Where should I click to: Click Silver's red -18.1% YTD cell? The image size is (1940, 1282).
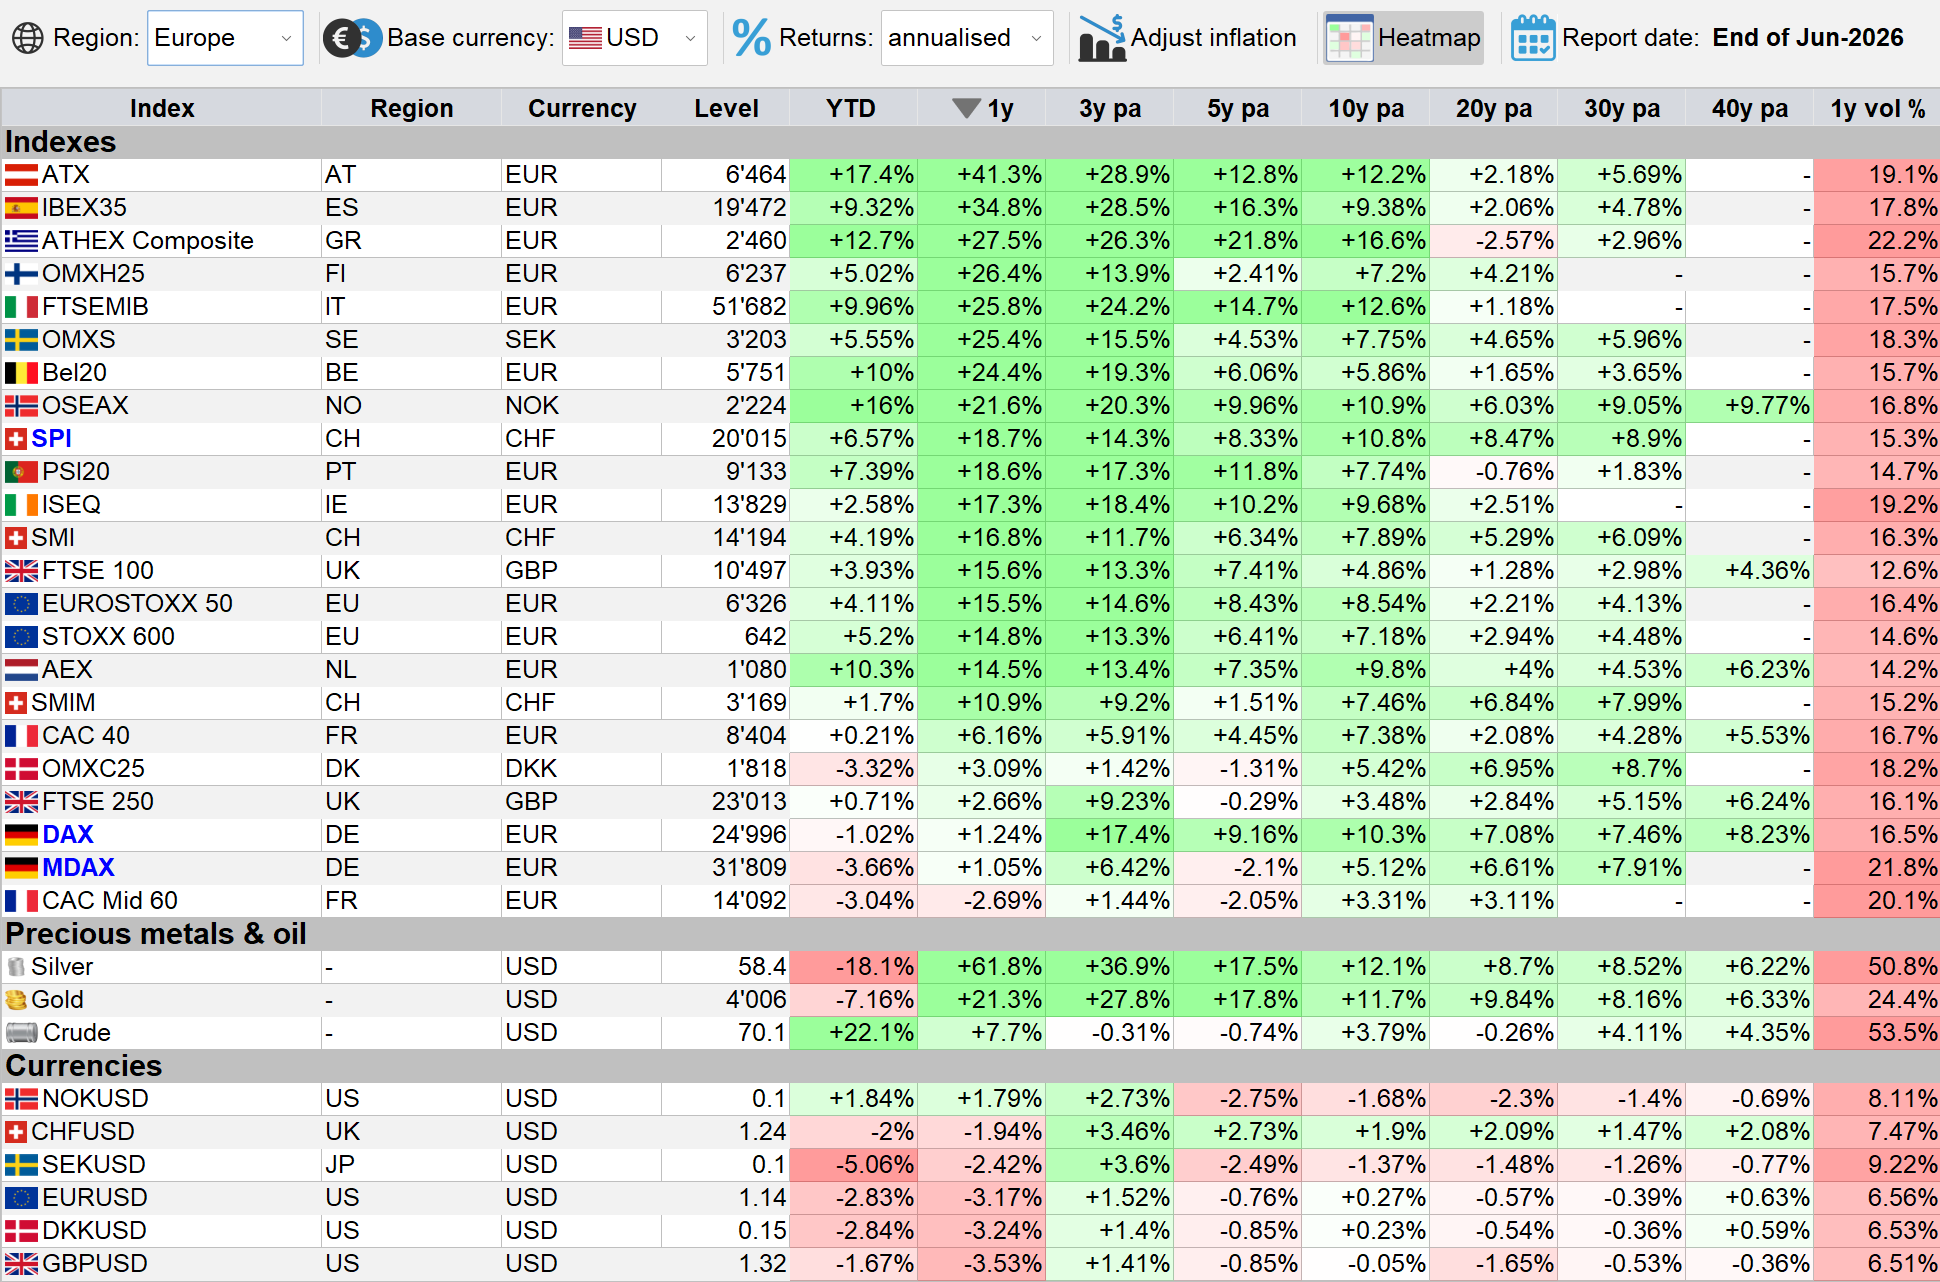point(853,967)
